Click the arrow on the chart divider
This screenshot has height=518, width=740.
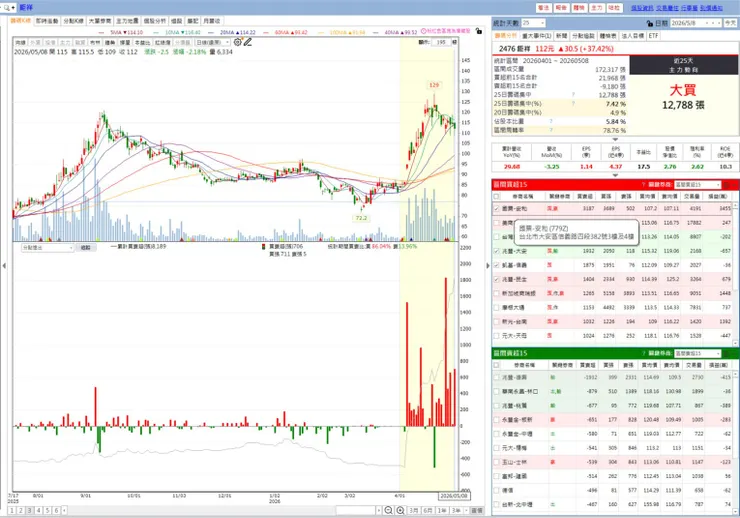pyautogui.click(x=488, y=266)
